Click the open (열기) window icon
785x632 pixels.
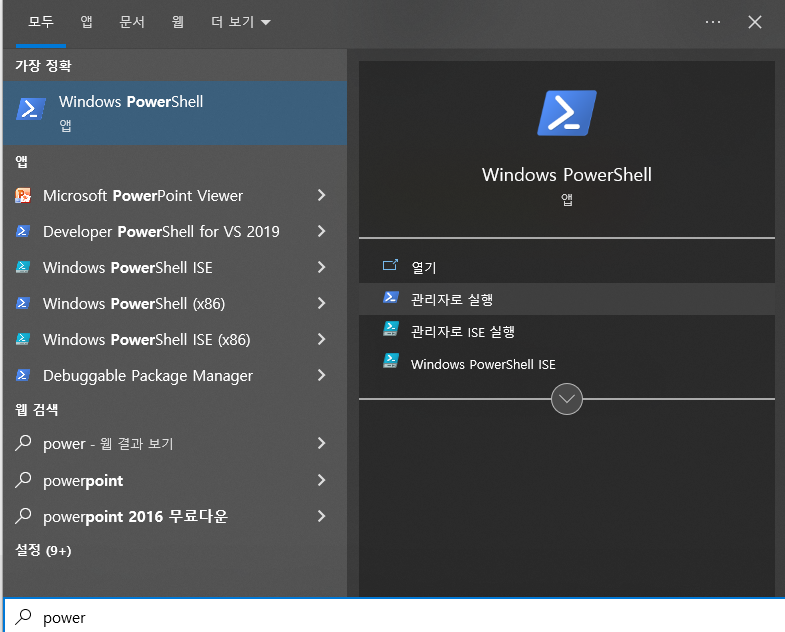click(x=390, y=265)
